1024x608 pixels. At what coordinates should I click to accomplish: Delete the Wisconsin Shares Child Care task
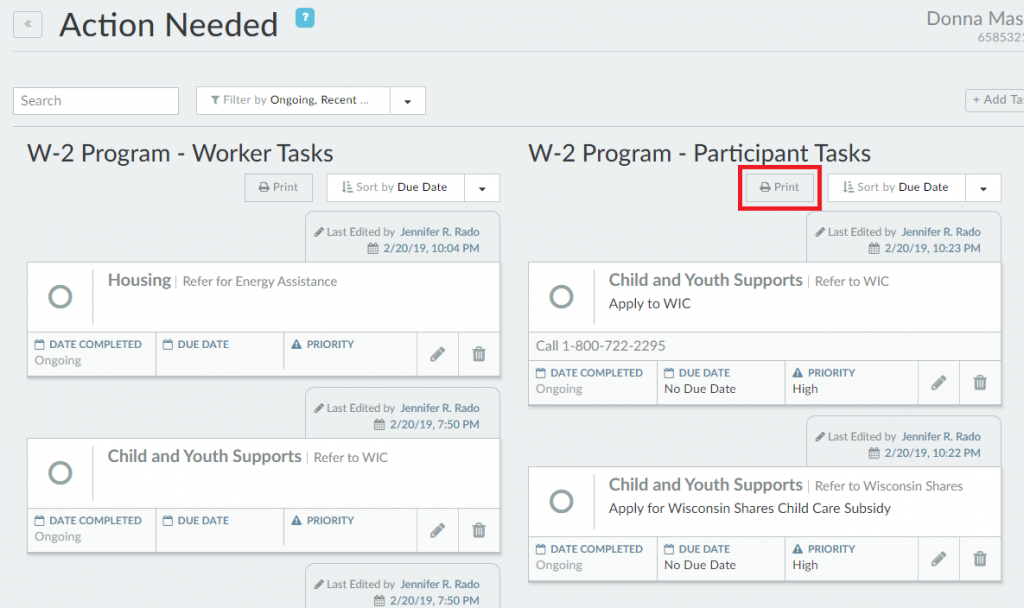coord(980,558)
